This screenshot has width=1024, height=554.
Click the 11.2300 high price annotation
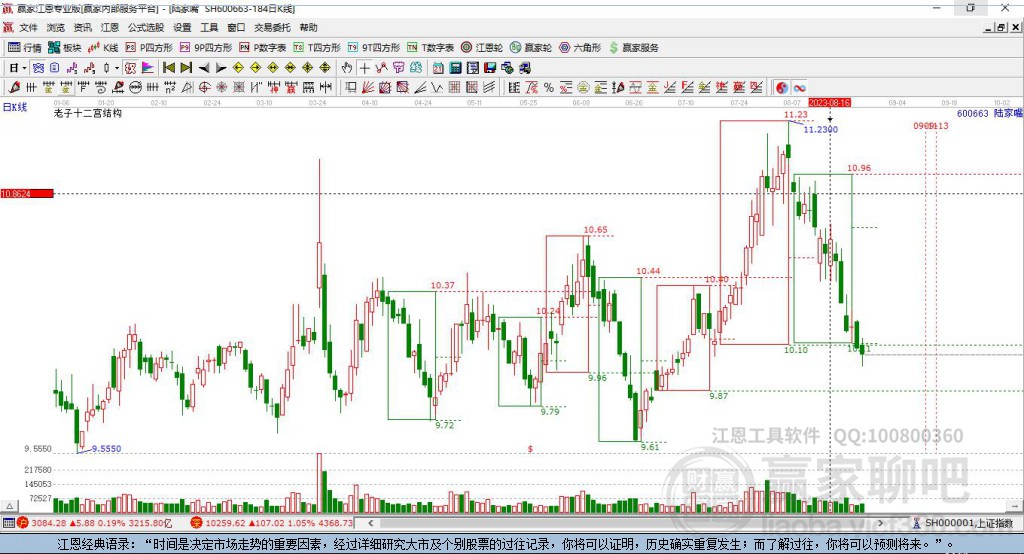click(820, 129)
